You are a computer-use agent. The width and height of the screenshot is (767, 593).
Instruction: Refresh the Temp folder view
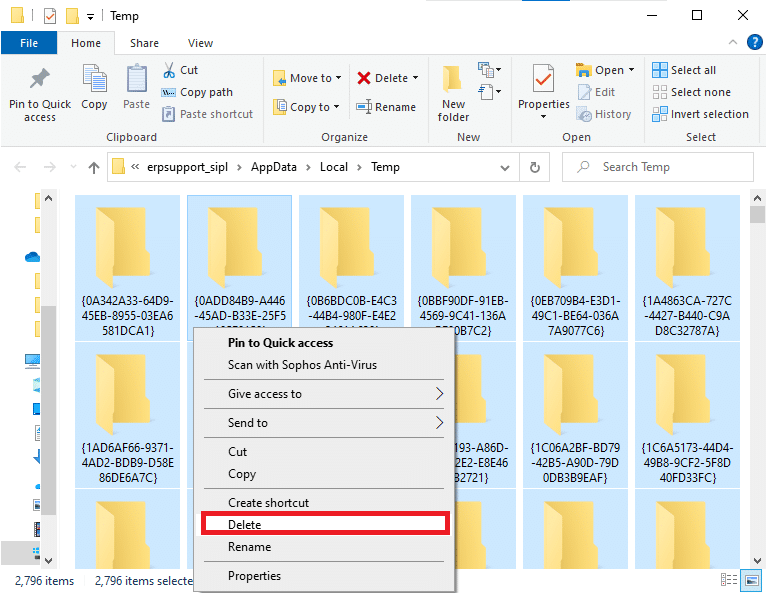pos(535,167)
